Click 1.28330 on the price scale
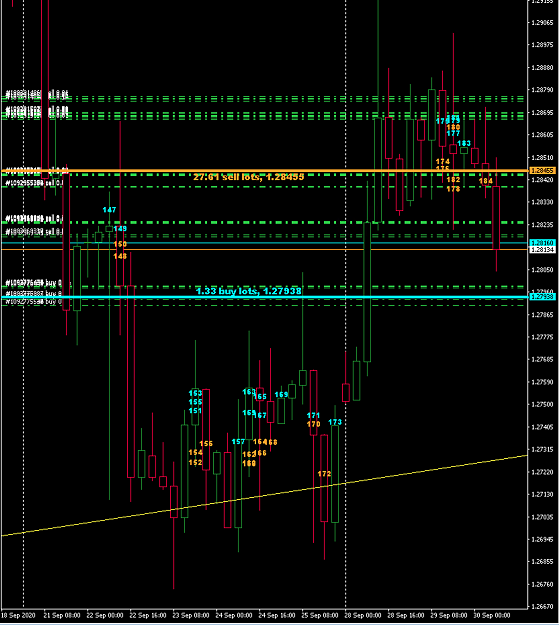This screenshot has height=625, width=559. [543, 202]
